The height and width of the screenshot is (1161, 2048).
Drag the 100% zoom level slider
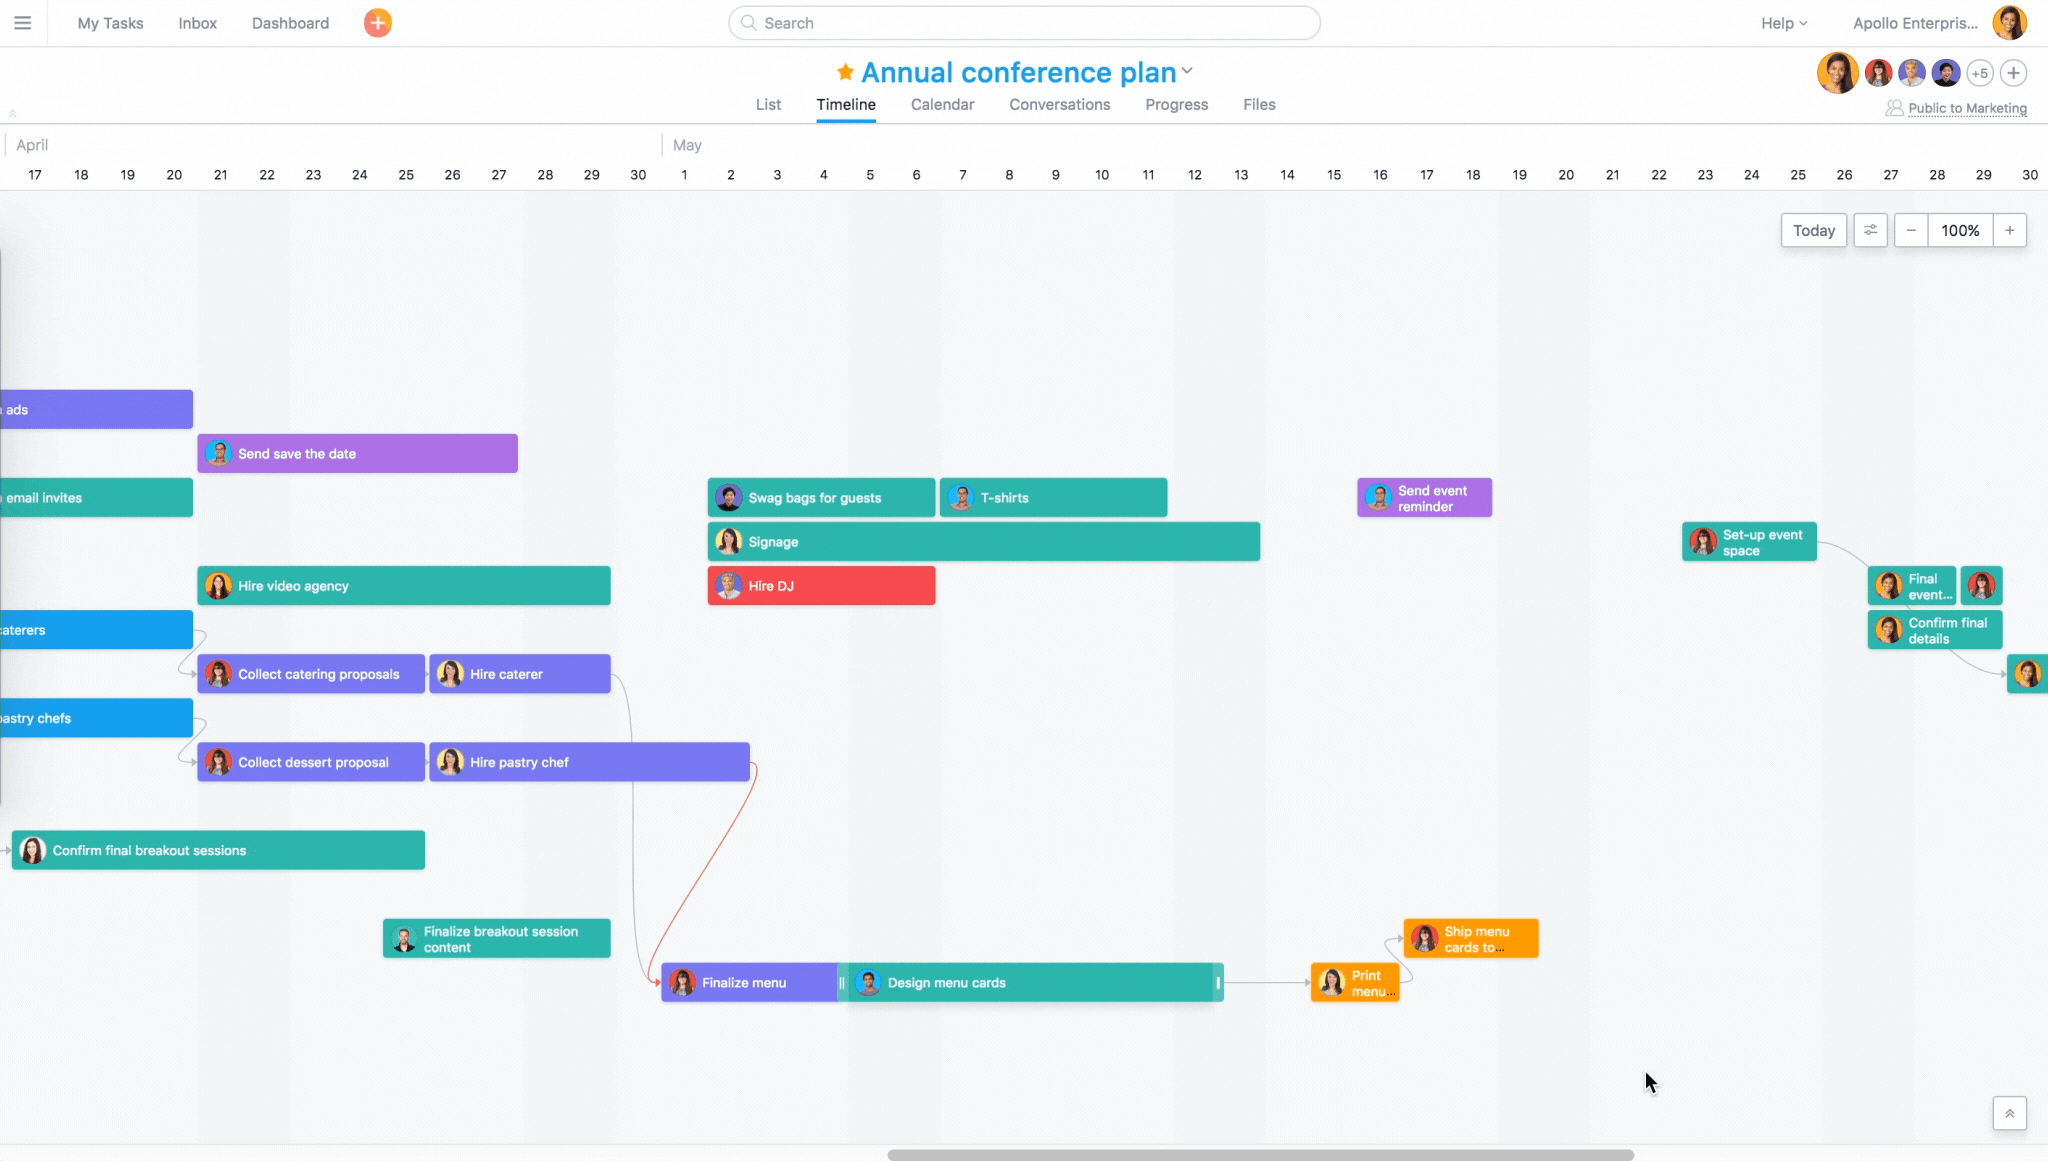pos(1961,229)
